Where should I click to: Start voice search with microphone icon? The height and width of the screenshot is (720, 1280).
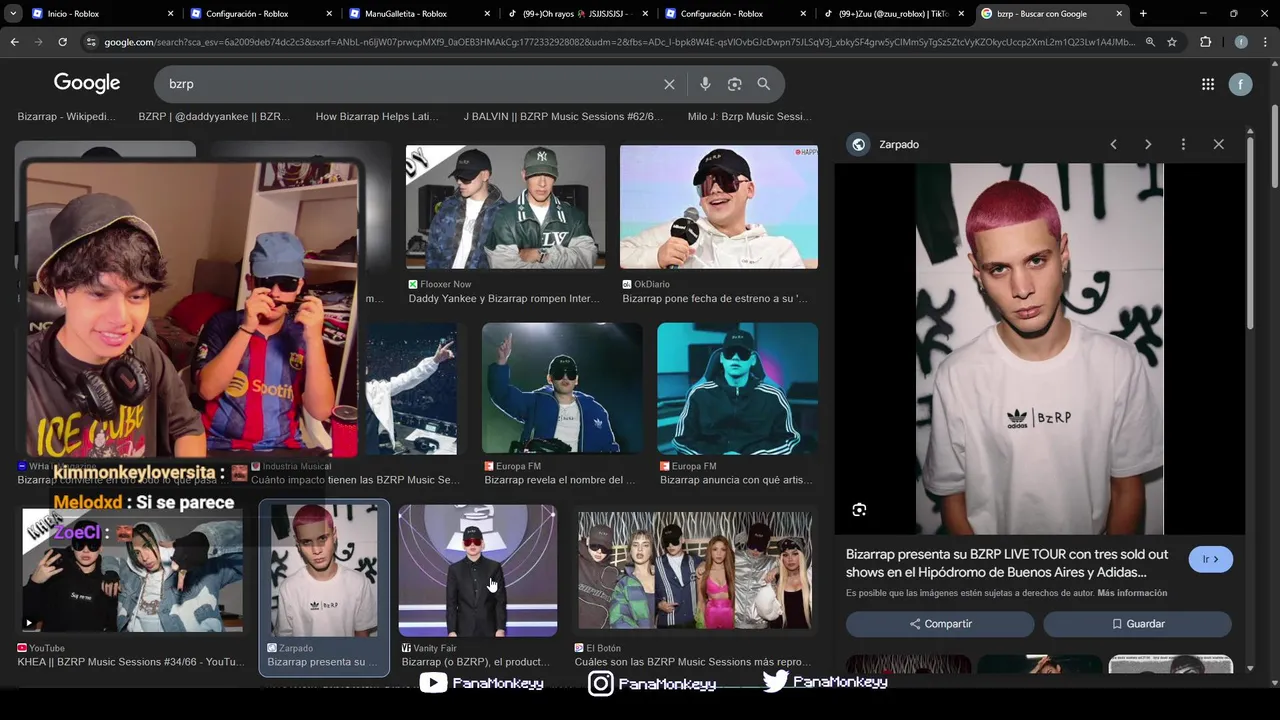pos(705,84)
